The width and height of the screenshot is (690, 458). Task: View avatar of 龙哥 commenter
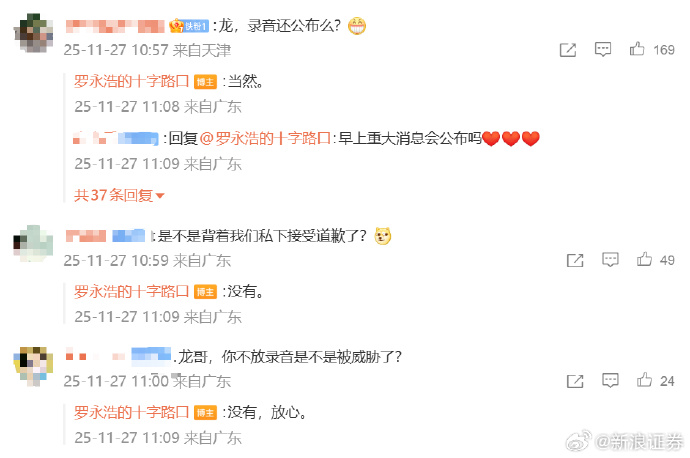(x=33, y=366)
